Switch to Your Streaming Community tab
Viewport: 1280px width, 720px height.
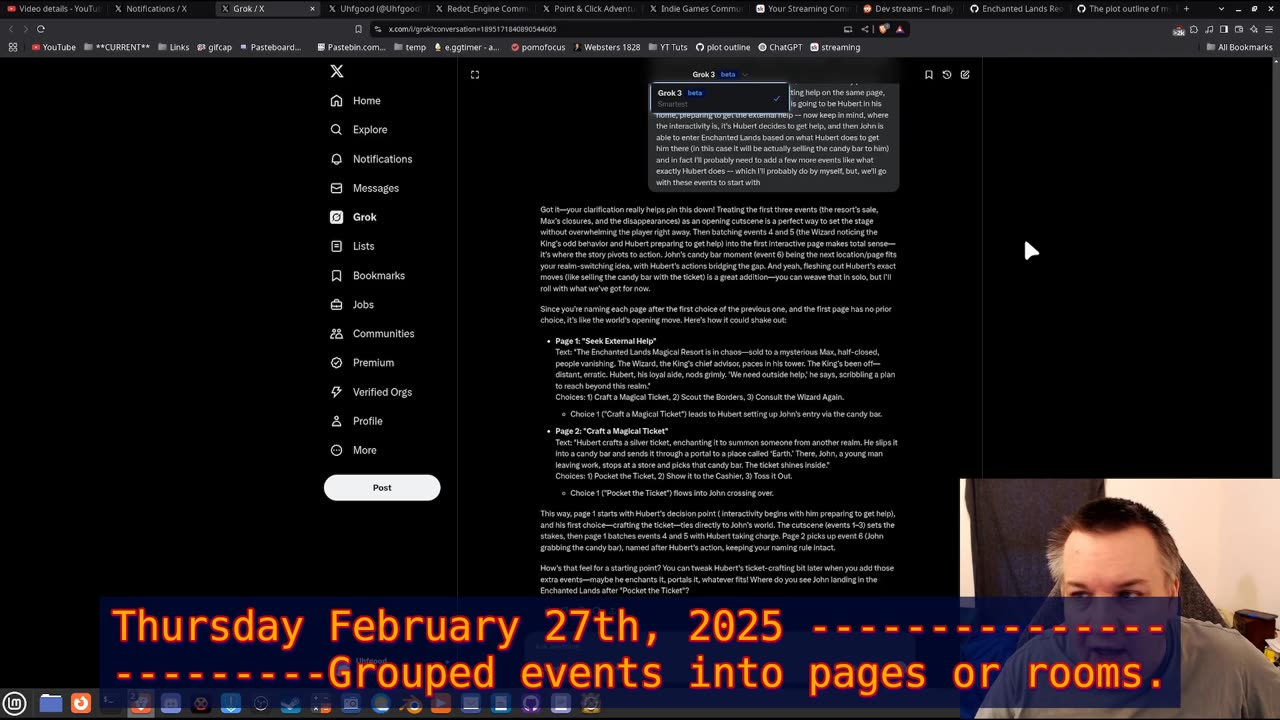coord(803,8)
